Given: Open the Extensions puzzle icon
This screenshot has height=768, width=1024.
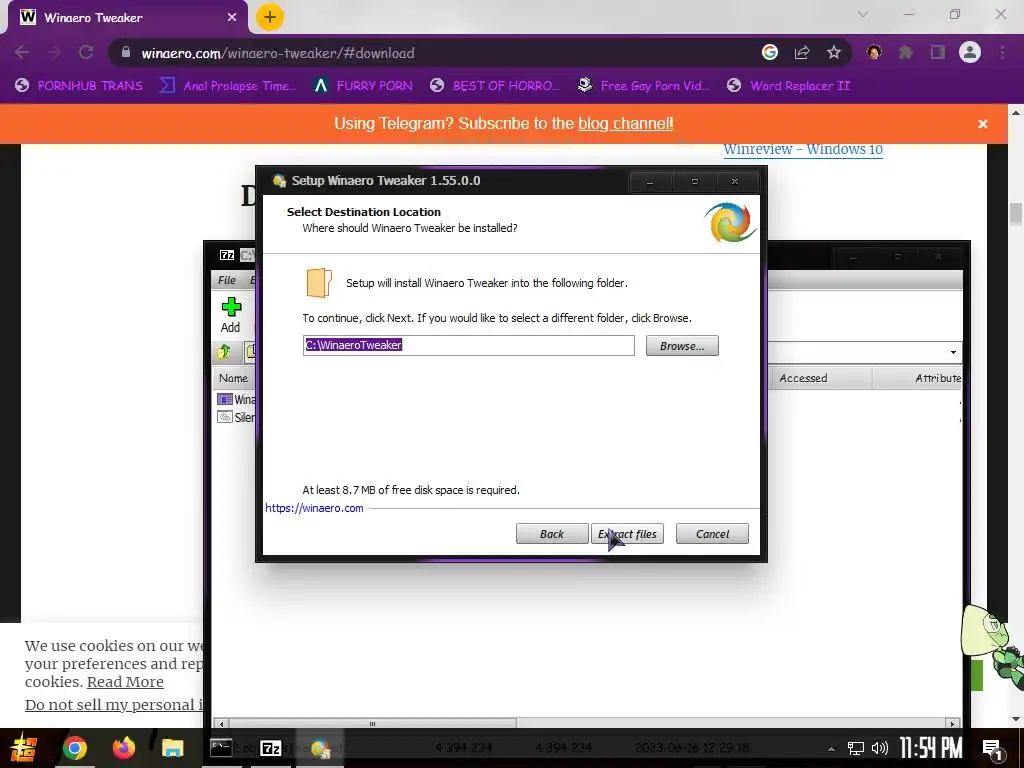Looking at the screenshot, I should click(x=906, y=52).
